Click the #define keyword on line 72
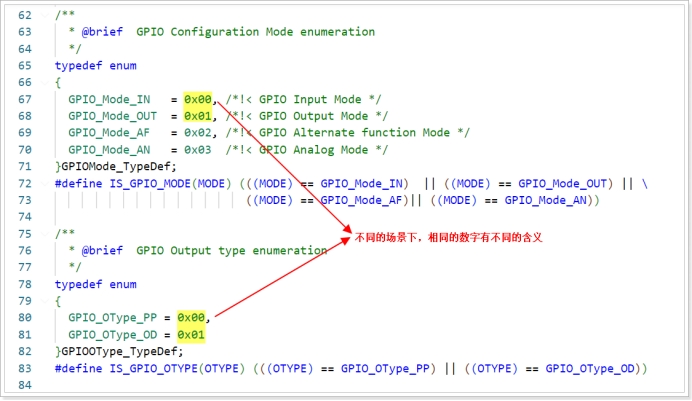Viewport: 692px width, 401px height. click(x=79, y=184)
